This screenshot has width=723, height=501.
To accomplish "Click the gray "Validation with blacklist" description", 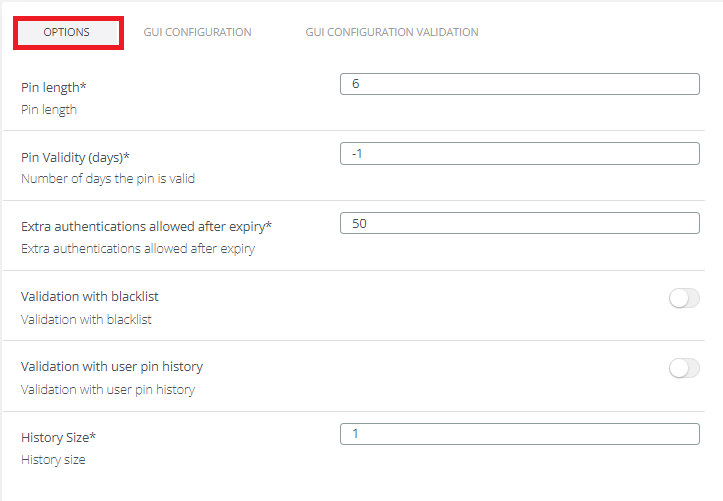I will [86, 320].
